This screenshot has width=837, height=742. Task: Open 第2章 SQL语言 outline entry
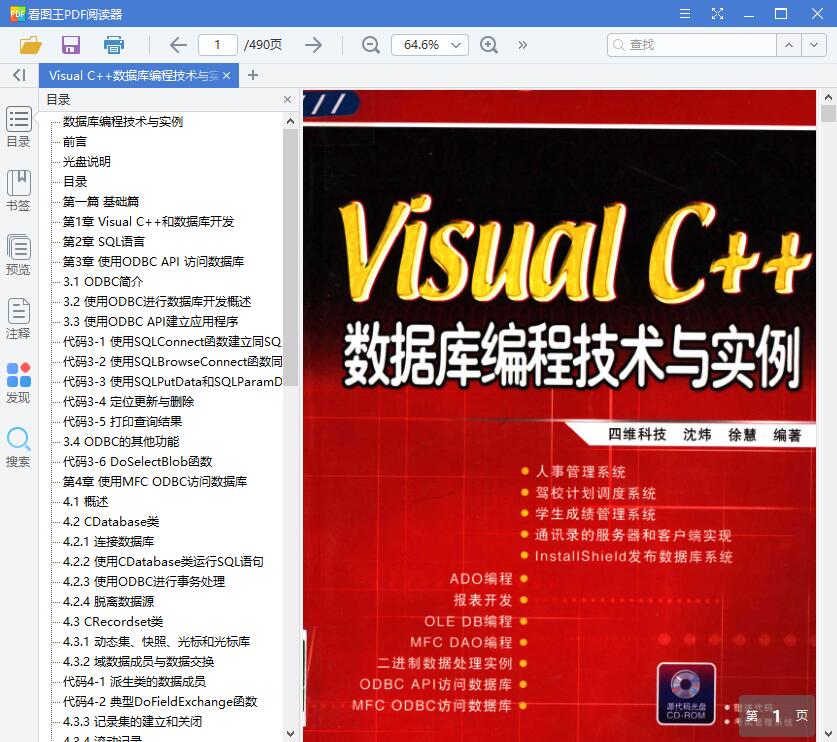tap(104, 242)
